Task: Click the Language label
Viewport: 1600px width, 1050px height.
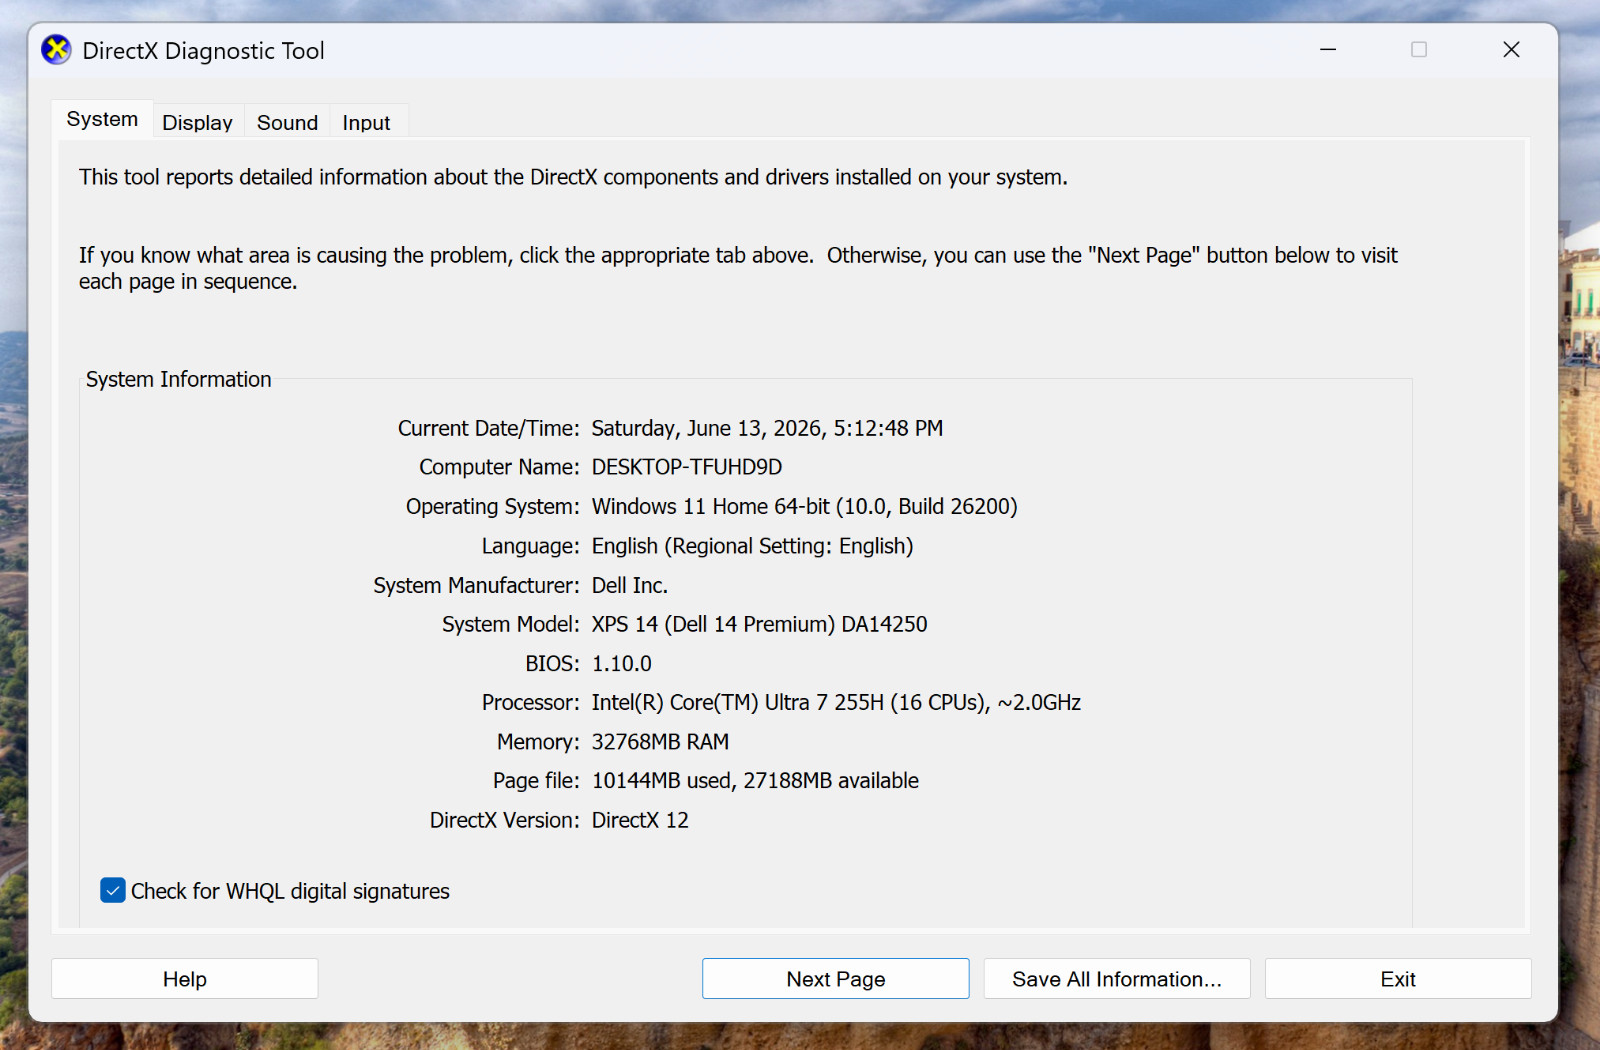Action: [x=531, y=546]
